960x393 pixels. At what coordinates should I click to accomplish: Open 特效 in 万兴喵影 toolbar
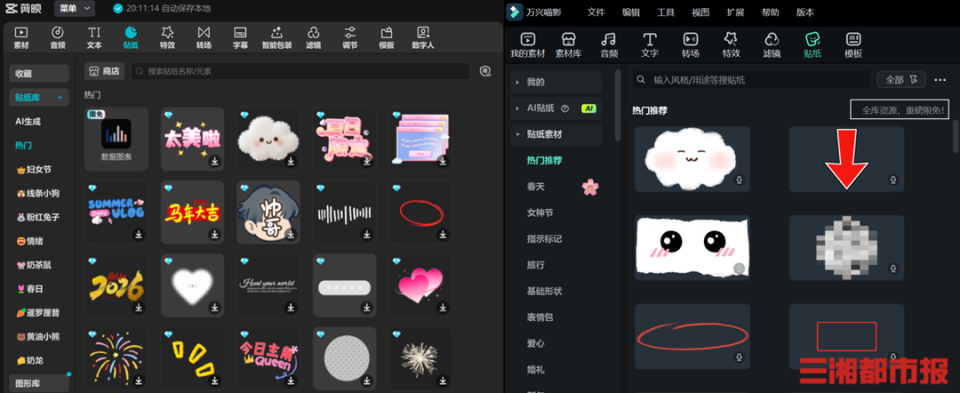click(x=730, y=45)
